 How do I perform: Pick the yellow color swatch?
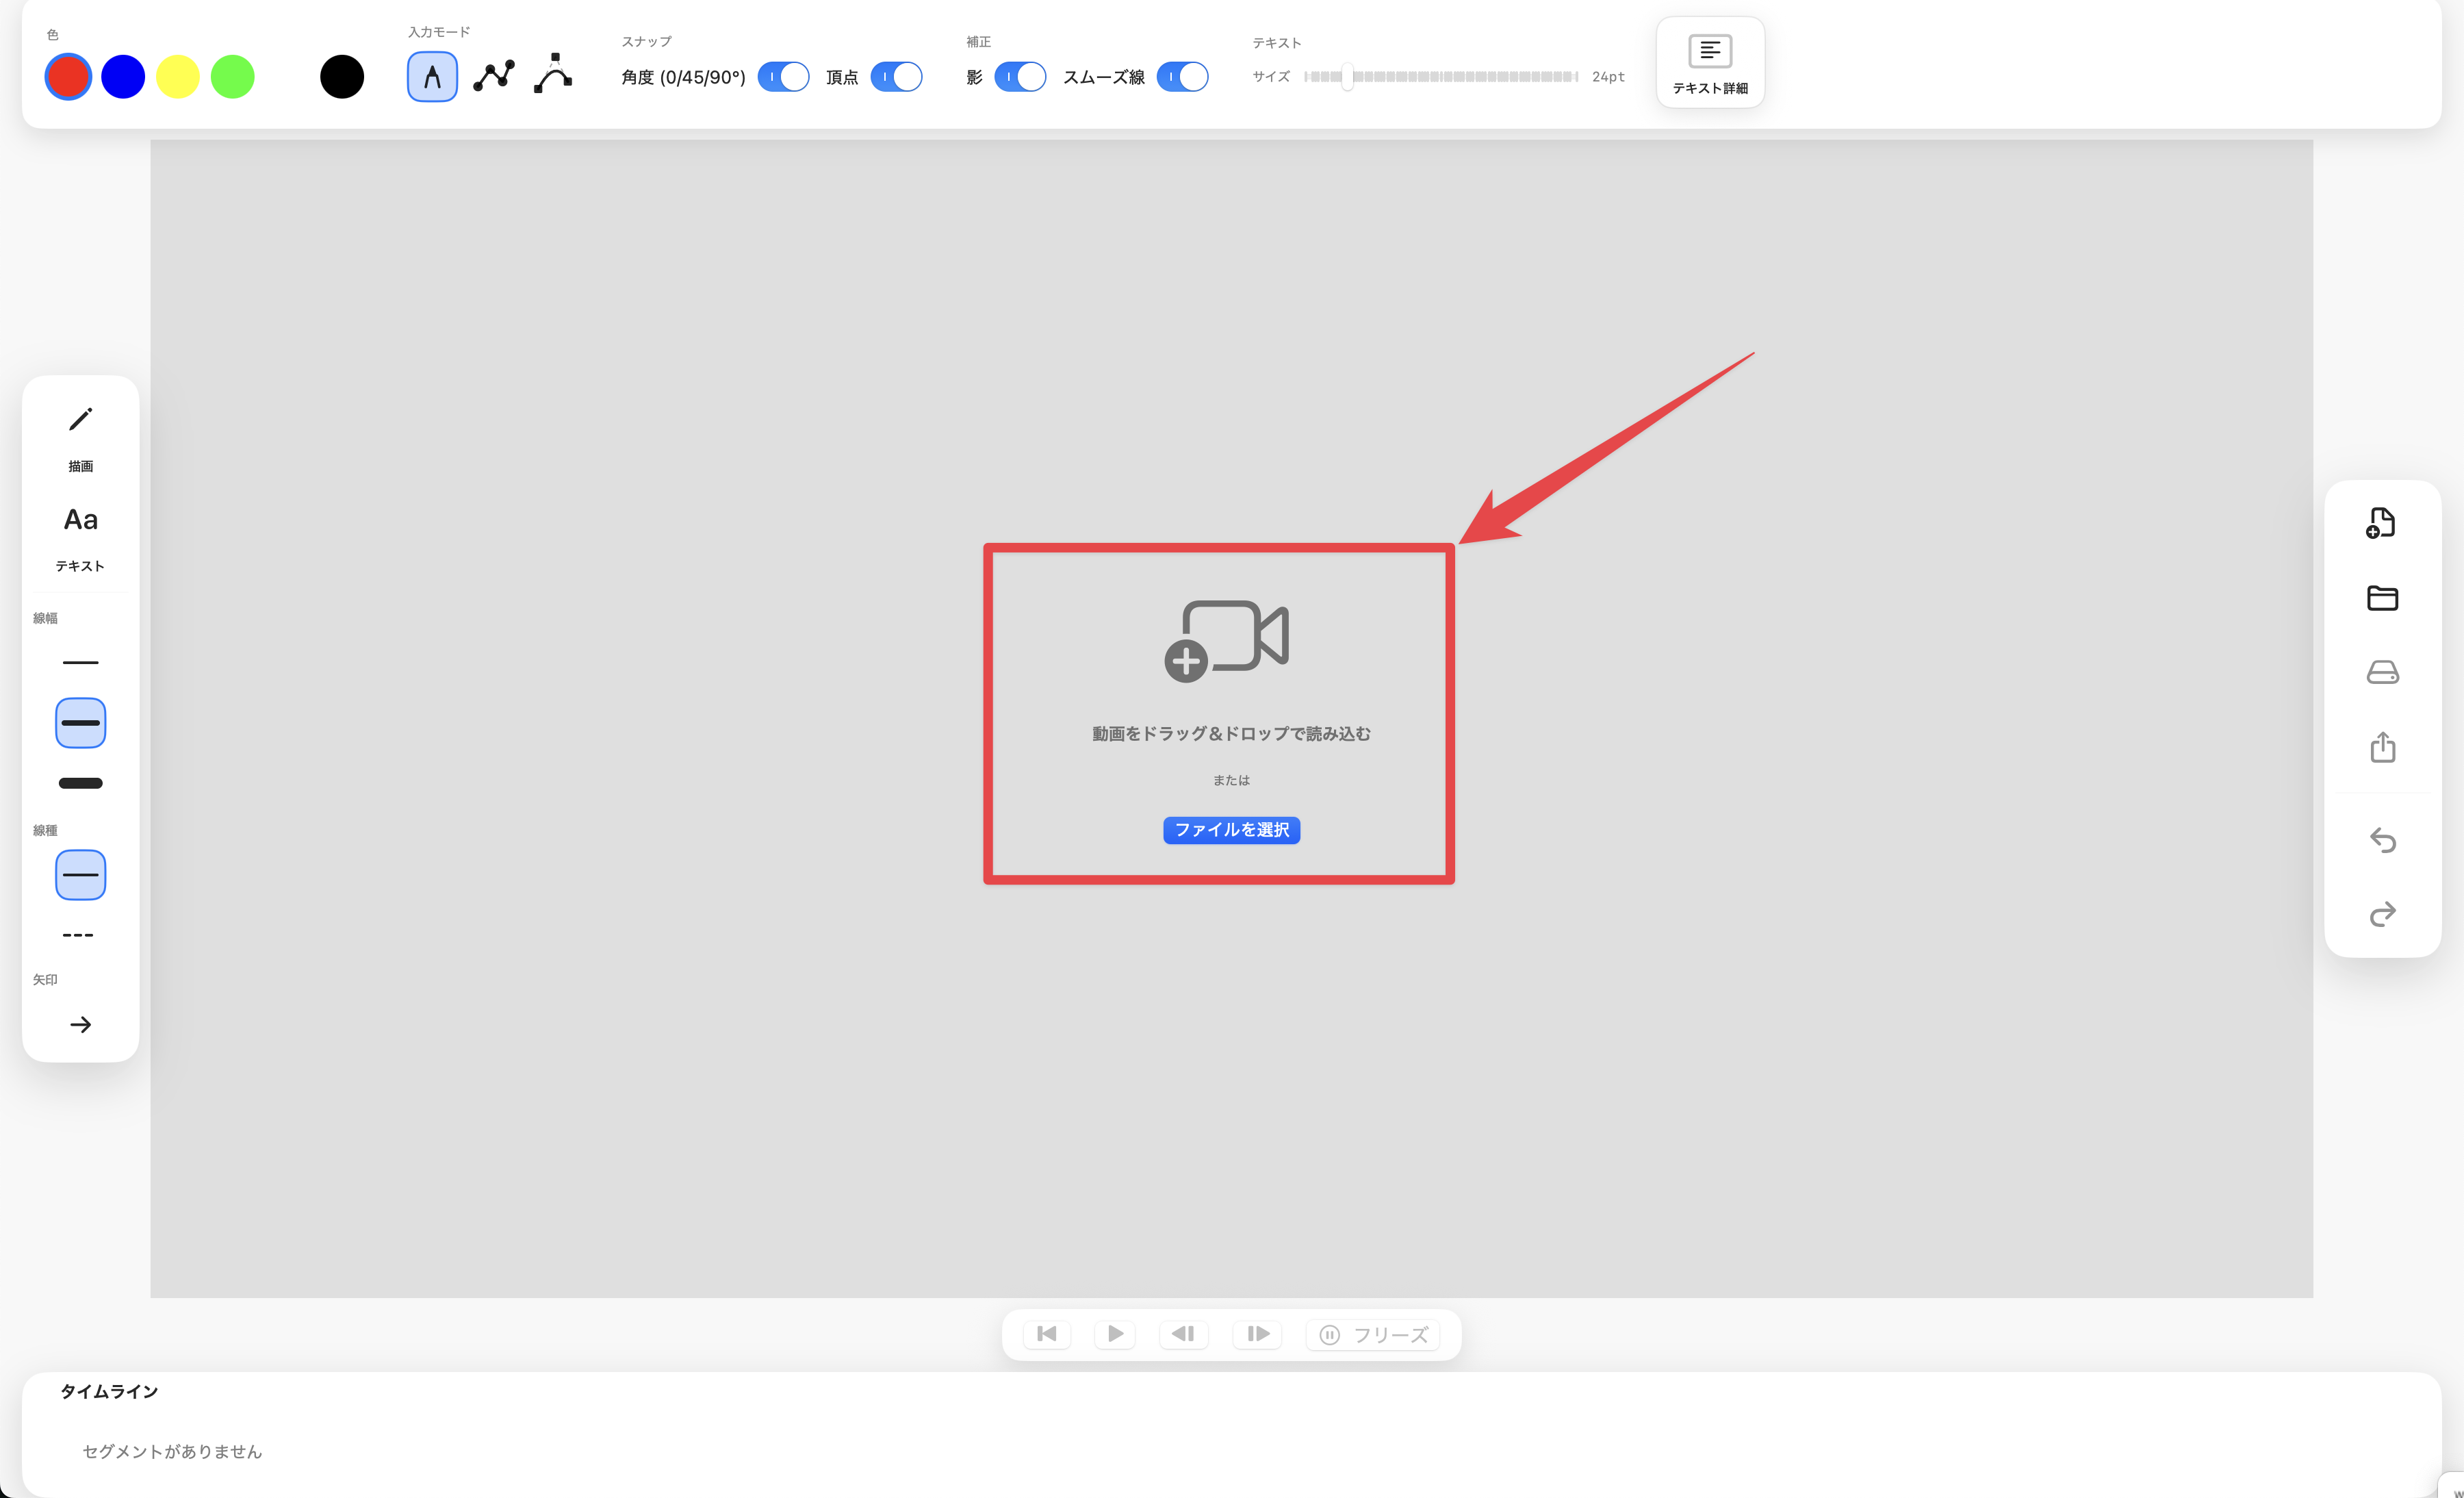coord(178,77)
